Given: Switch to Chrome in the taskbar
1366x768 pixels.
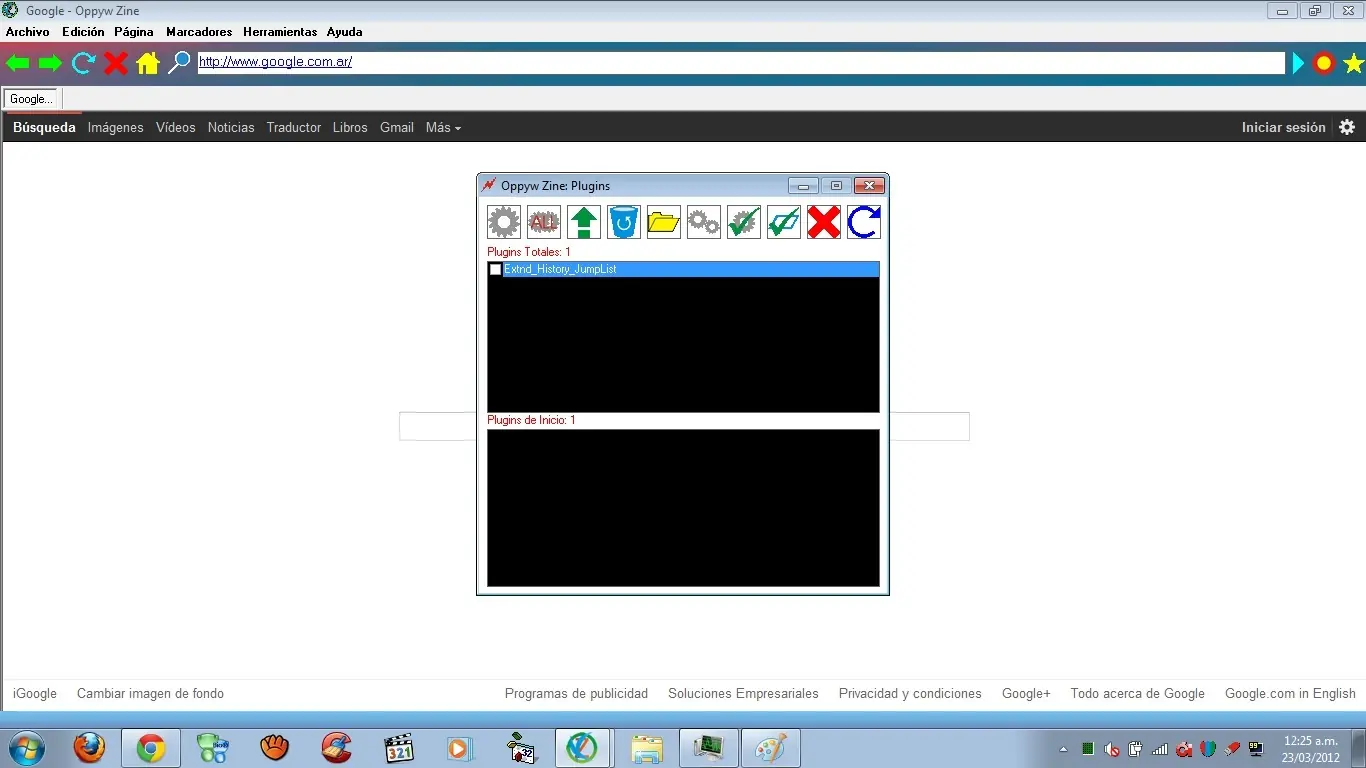Looking at the screenshot, I should pos(151,748).
